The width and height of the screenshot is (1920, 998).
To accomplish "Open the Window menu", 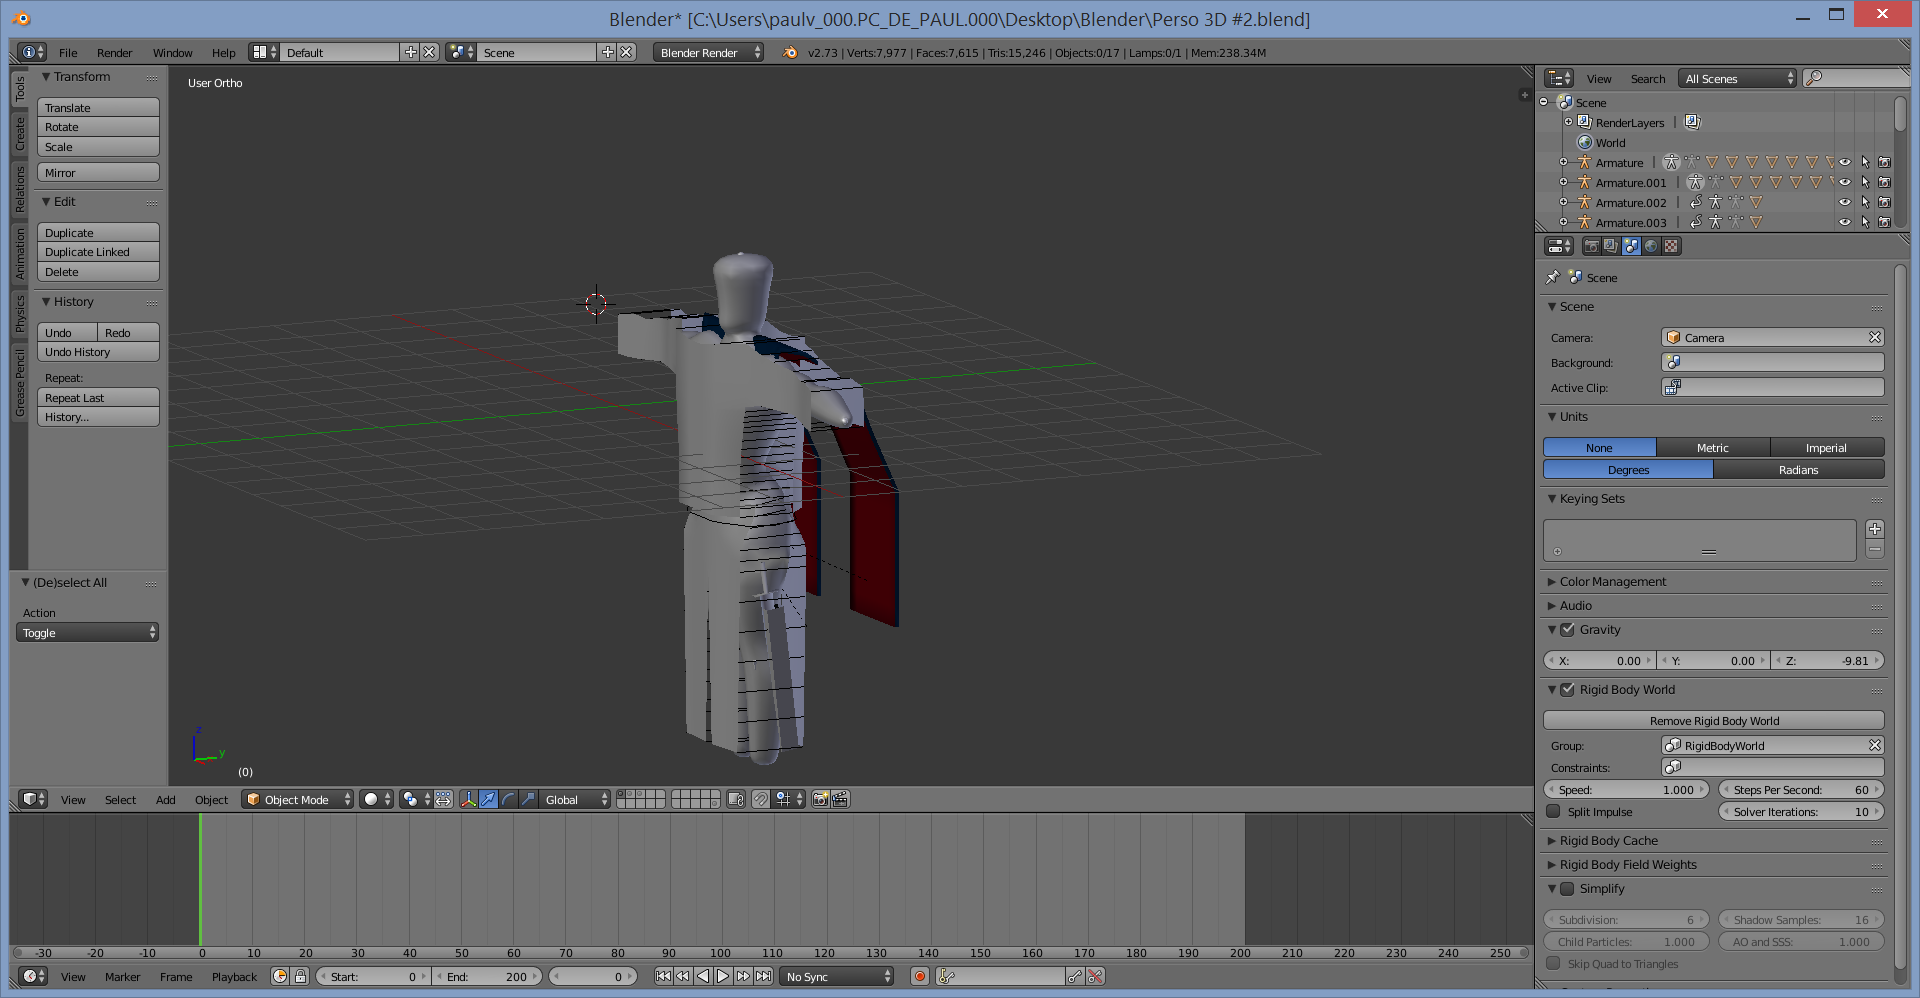I will coord(172,53).
